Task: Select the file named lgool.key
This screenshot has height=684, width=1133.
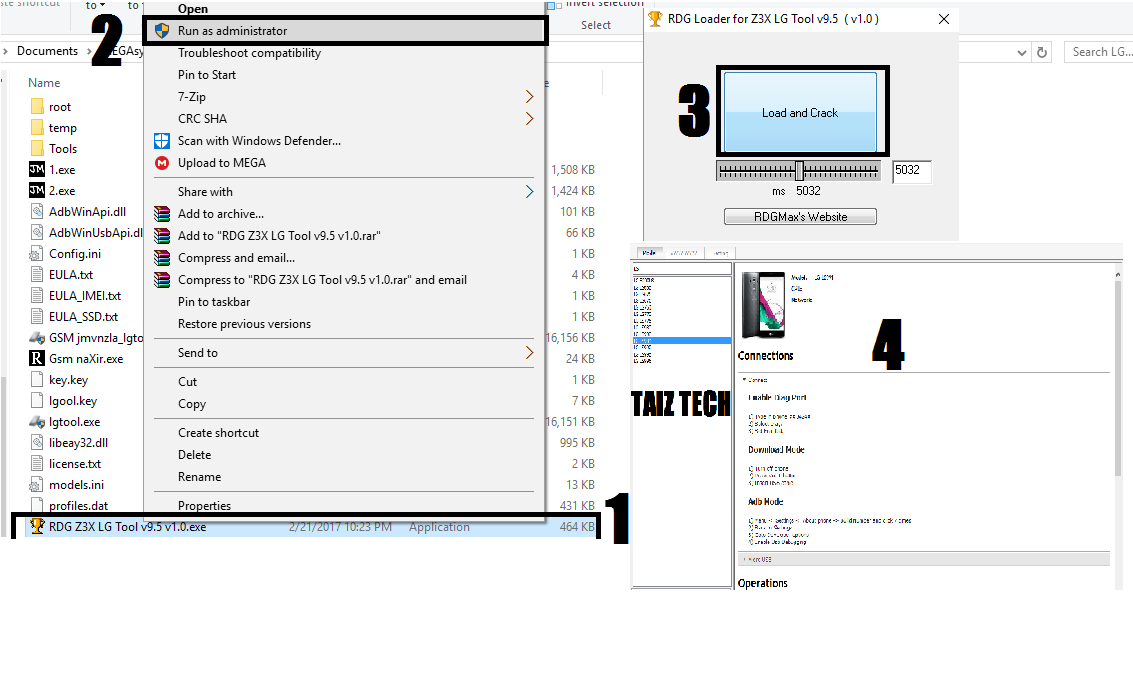Action: [x=73, y=401]
